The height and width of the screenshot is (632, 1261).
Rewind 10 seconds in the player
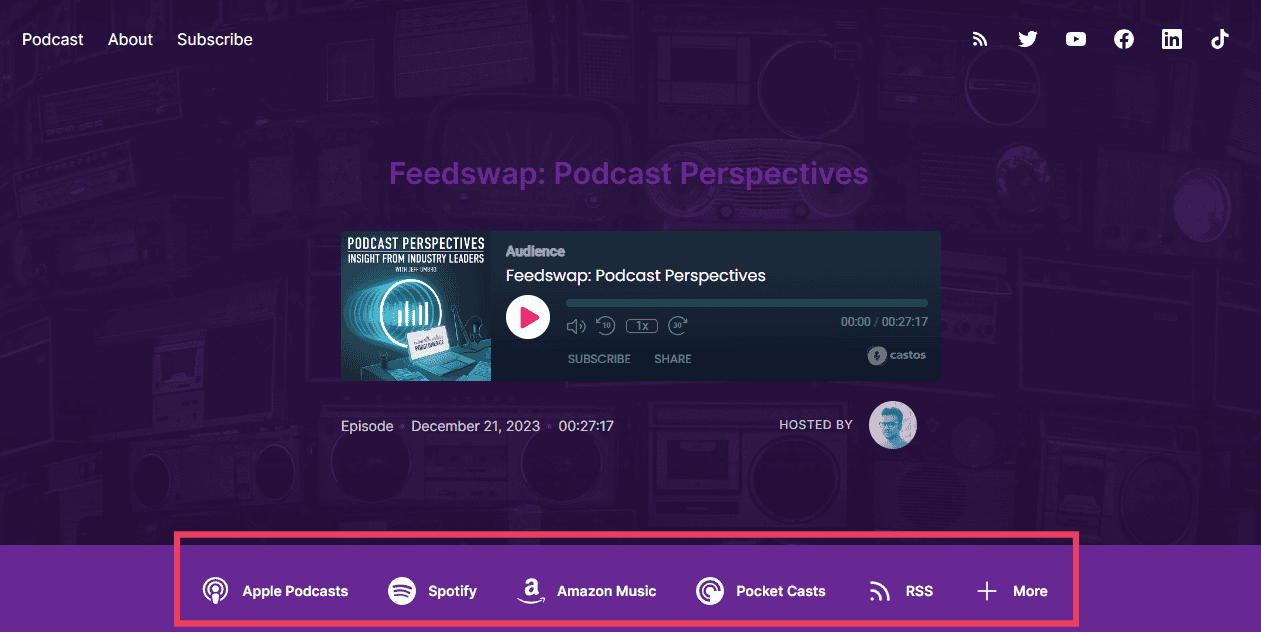[605, 325]
